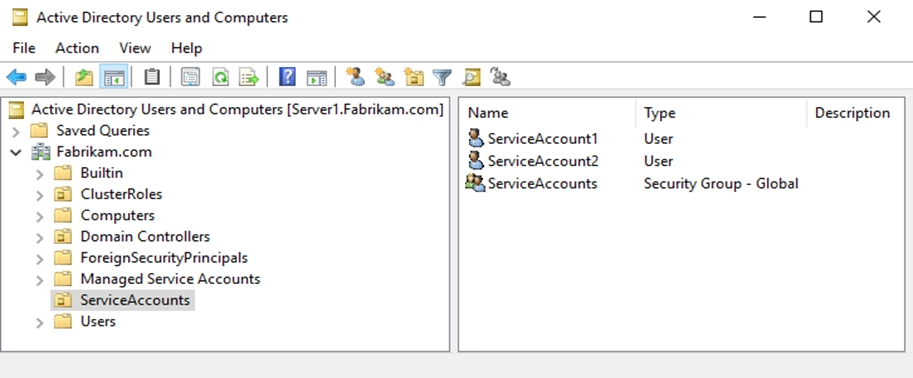
Task: Create a new user with toolbar icon
Action: point(355,76)
